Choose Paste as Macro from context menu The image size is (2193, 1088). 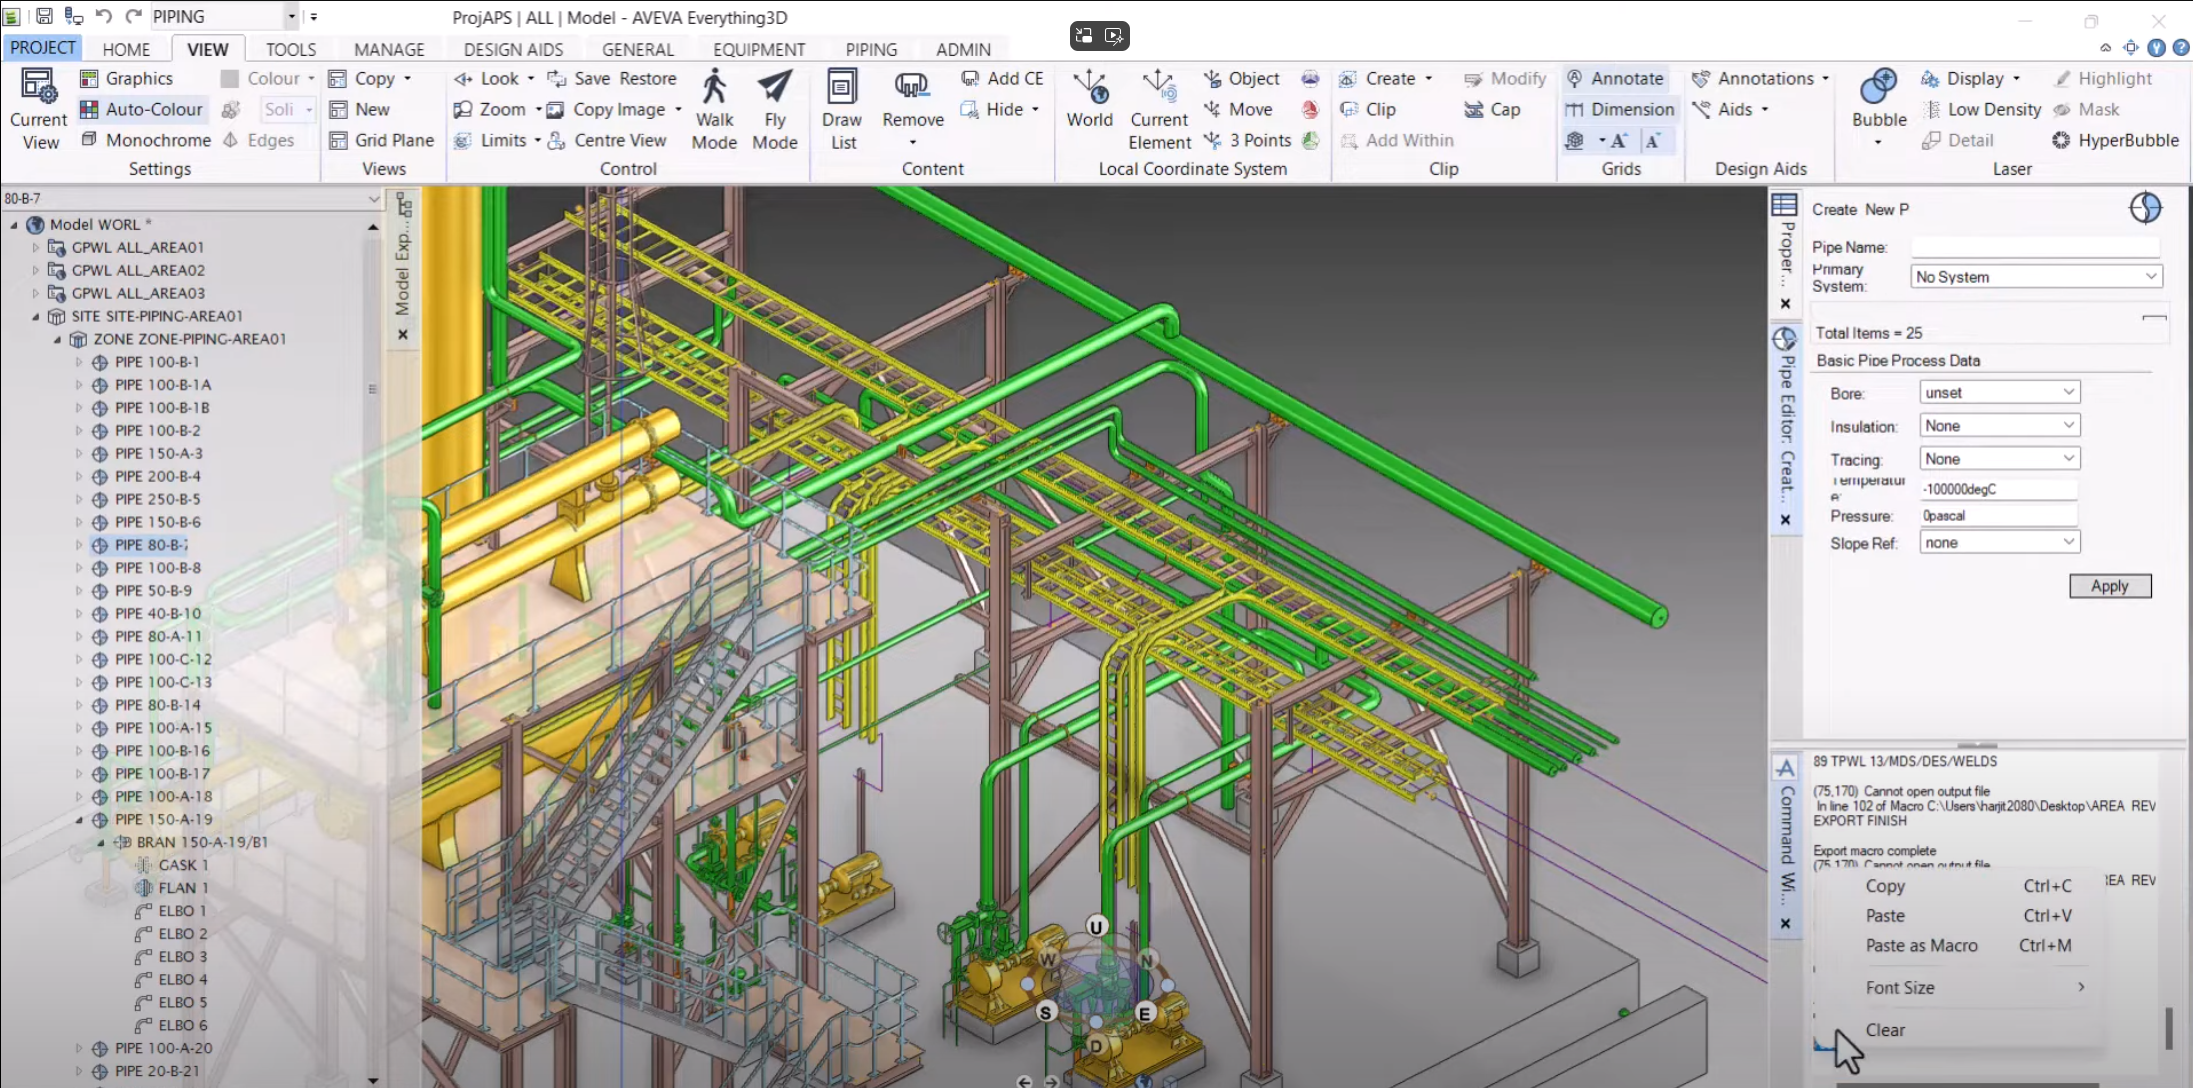click(1921, 946)
